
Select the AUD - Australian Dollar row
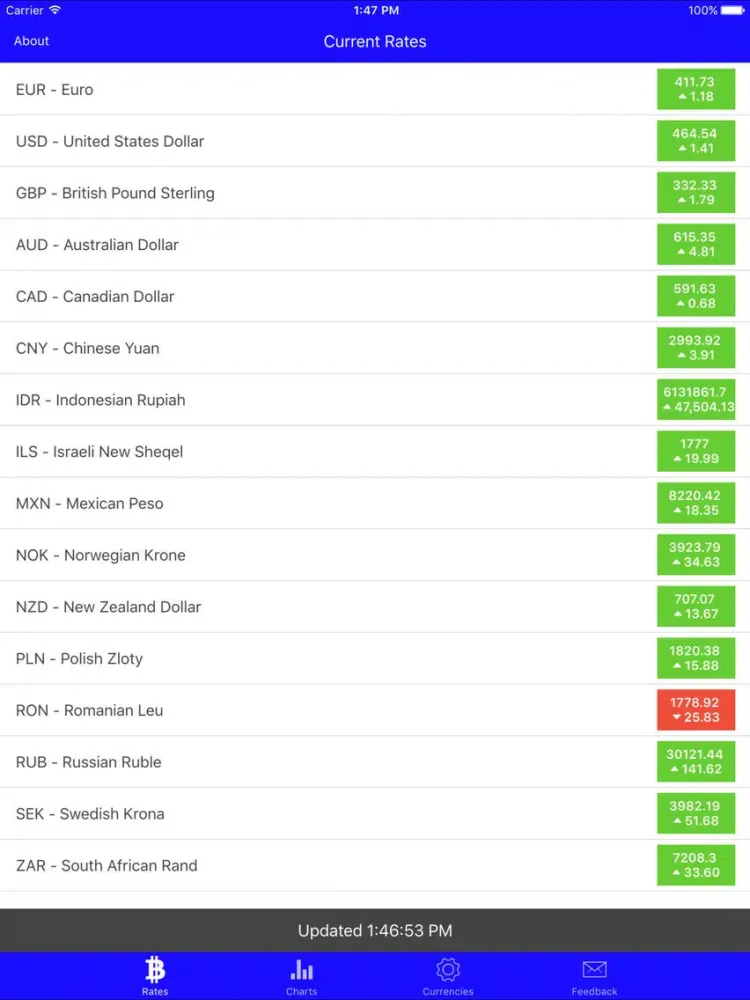point(300,245)
